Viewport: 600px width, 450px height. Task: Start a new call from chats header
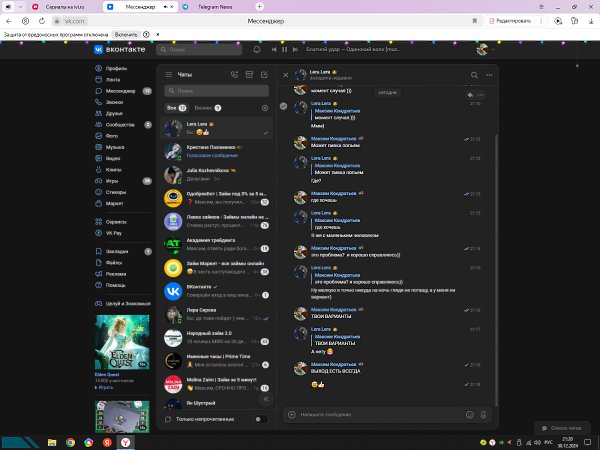coord(234,75)
